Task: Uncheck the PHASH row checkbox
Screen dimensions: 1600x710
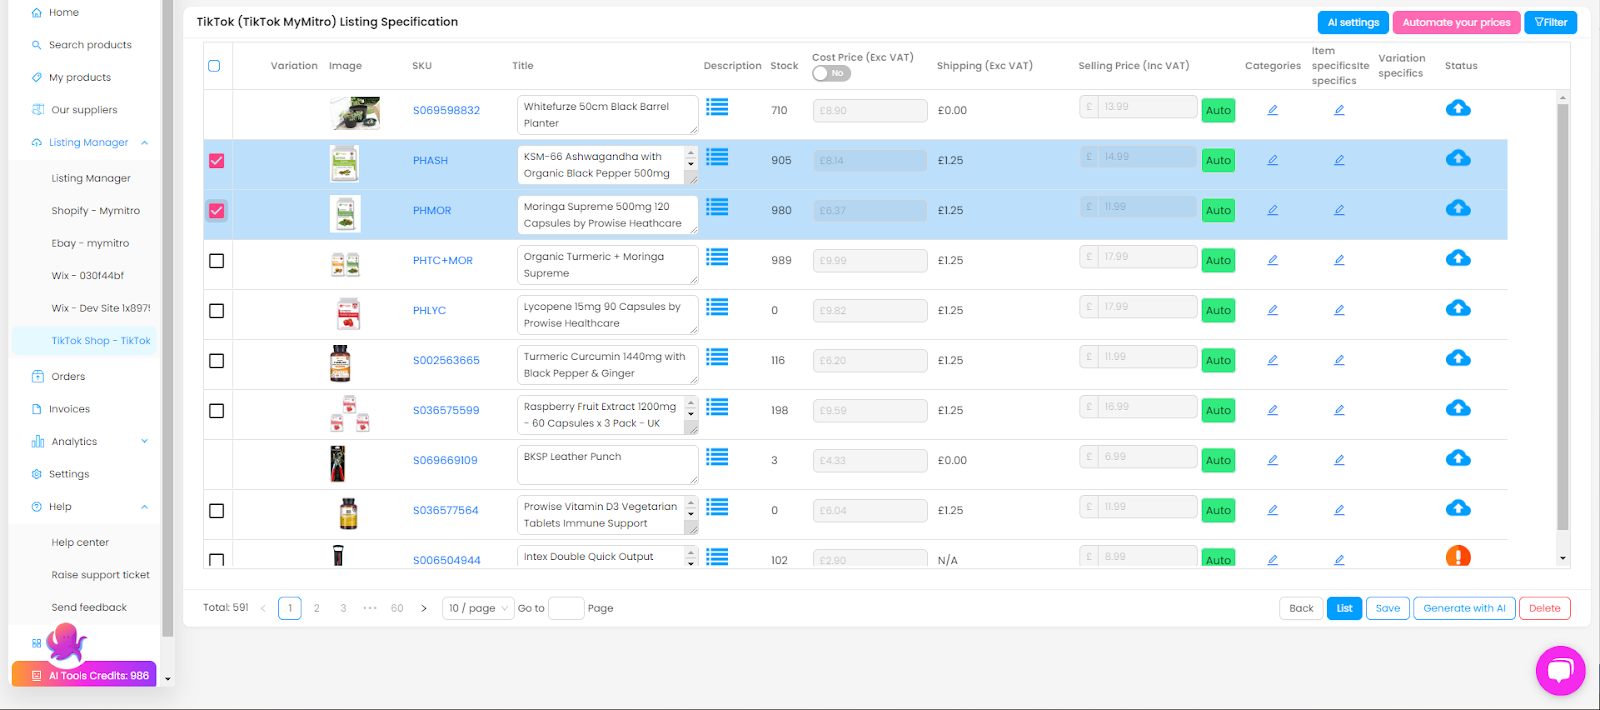Action: pos(216,160)
